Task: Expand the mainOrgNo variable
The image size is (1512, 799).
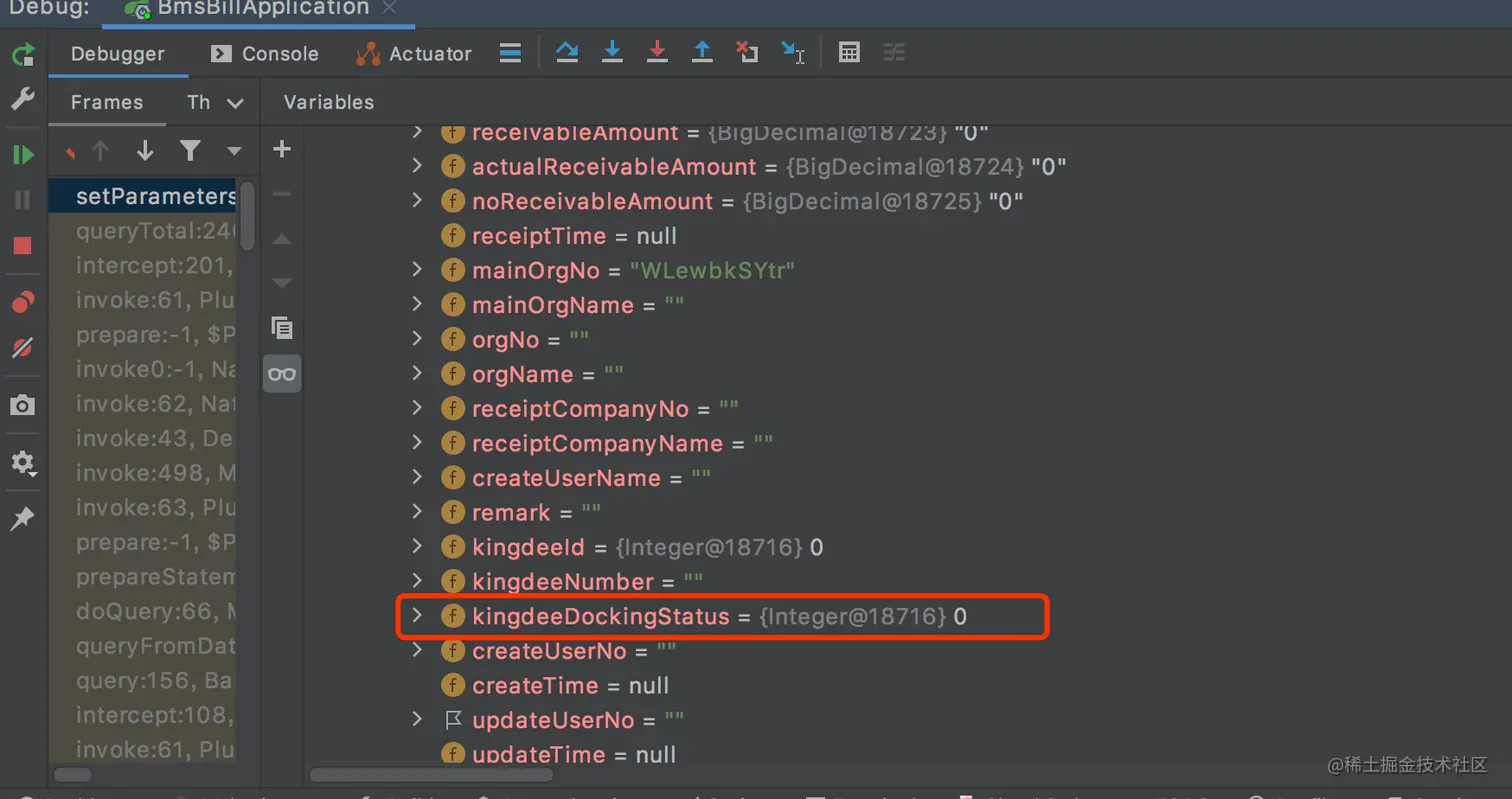Action: (418, 270)
